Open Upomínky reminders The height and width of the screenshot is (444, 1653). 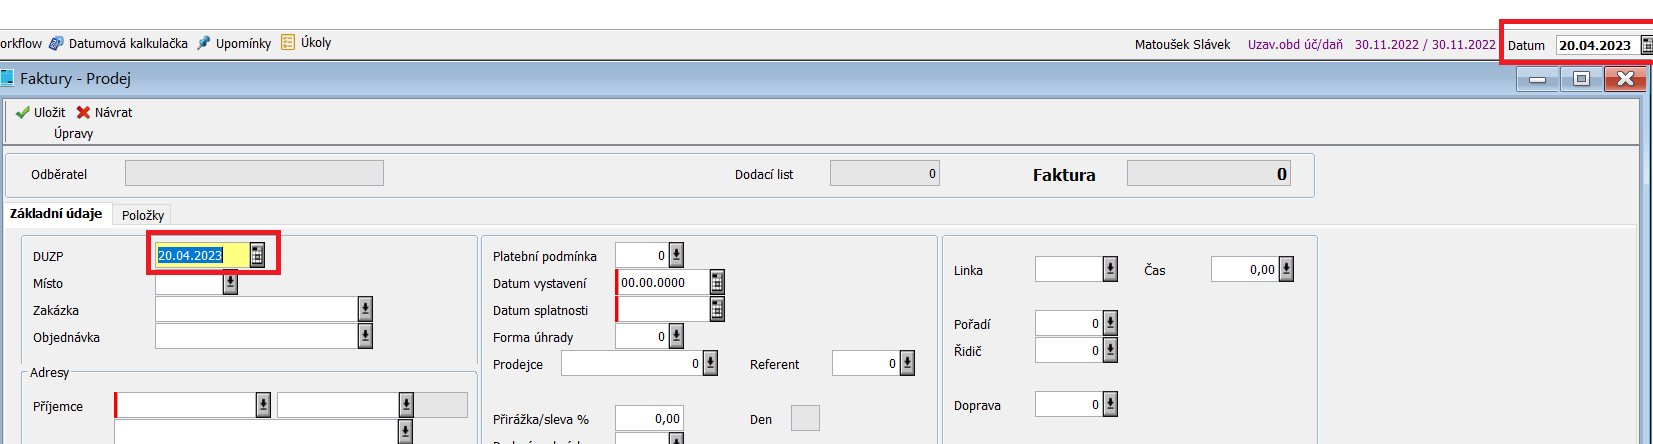tap(234, 43)
